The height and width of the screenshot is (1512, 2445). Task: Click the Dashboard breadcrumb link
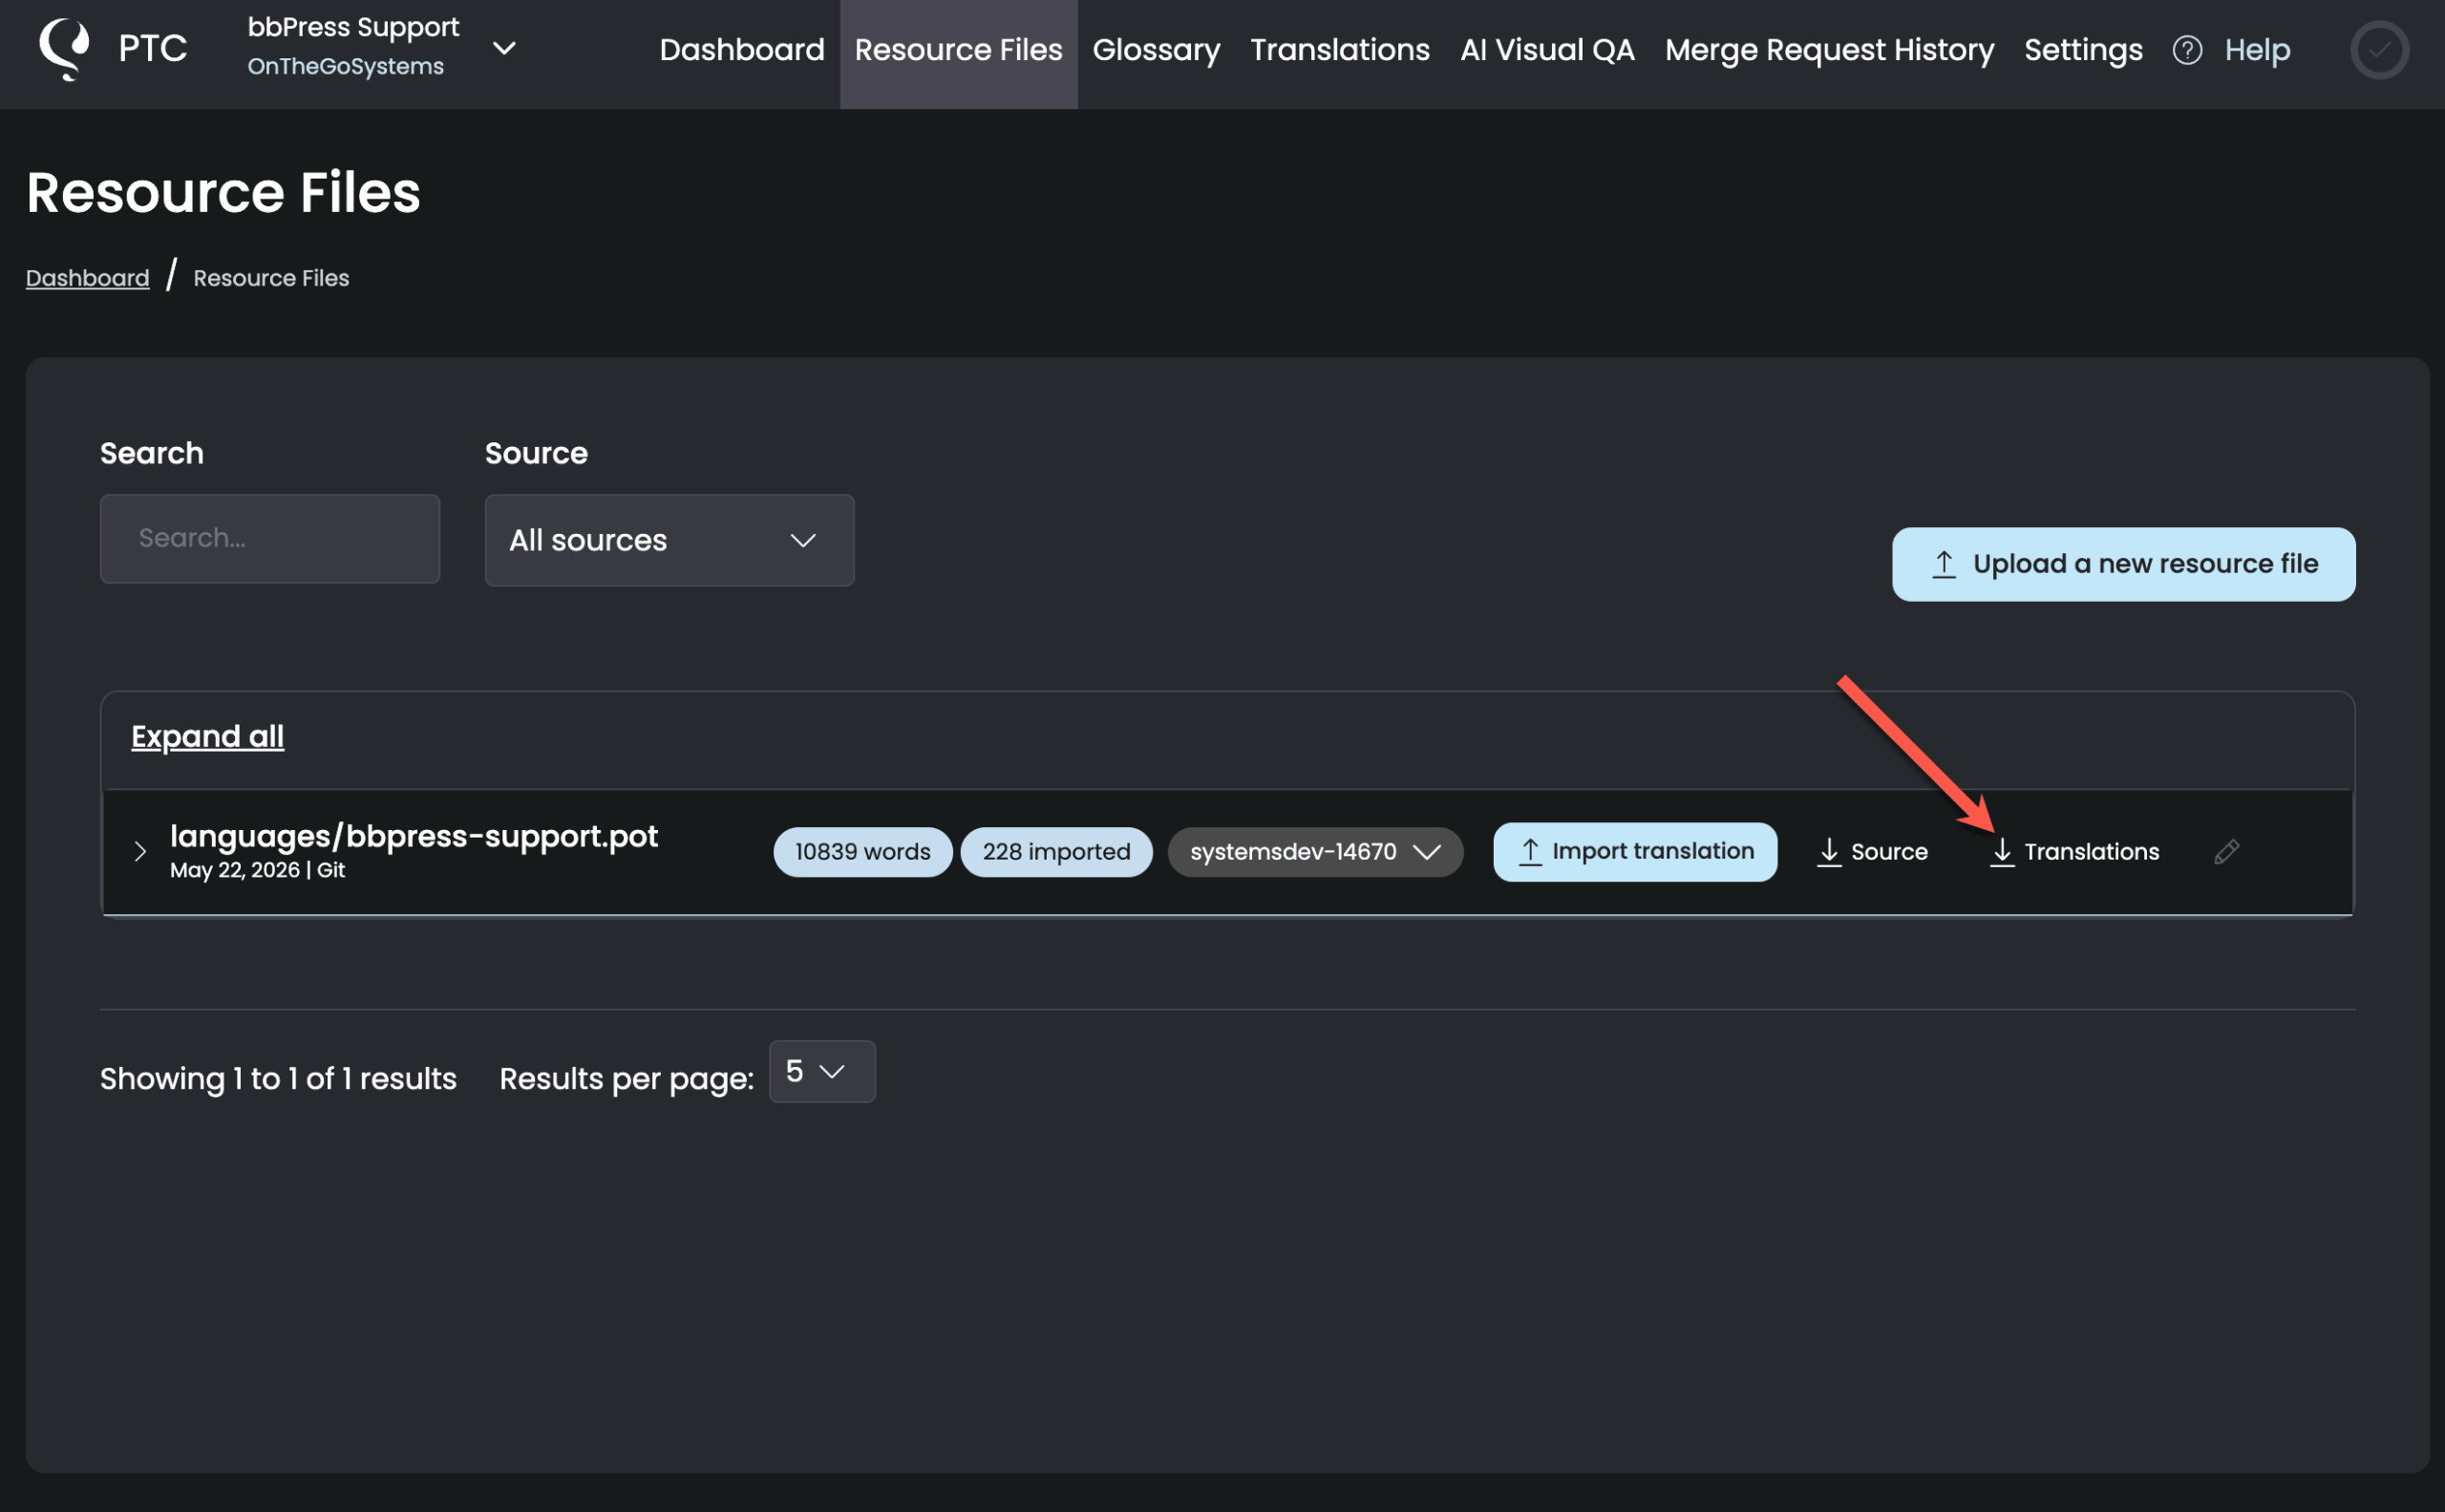(88, 278)
